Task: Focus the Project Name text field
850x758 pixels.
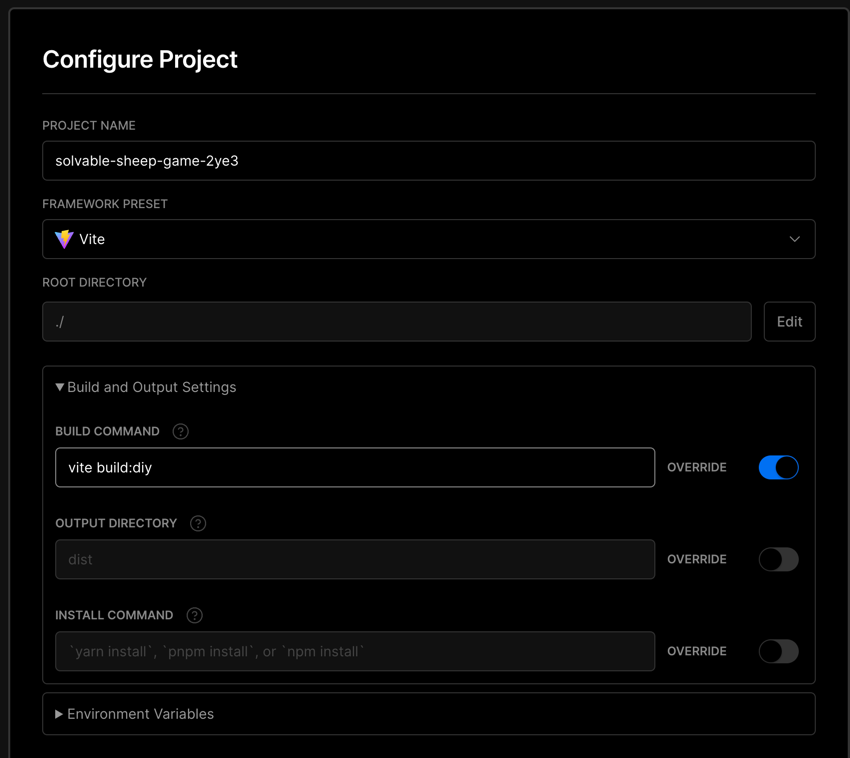Action: [x=428, y=161]
